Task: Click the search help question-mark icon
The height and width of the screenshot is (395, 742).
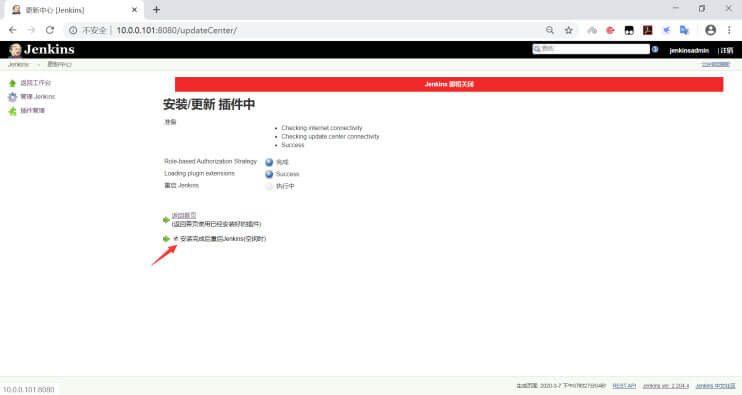Action: [655, 49]
